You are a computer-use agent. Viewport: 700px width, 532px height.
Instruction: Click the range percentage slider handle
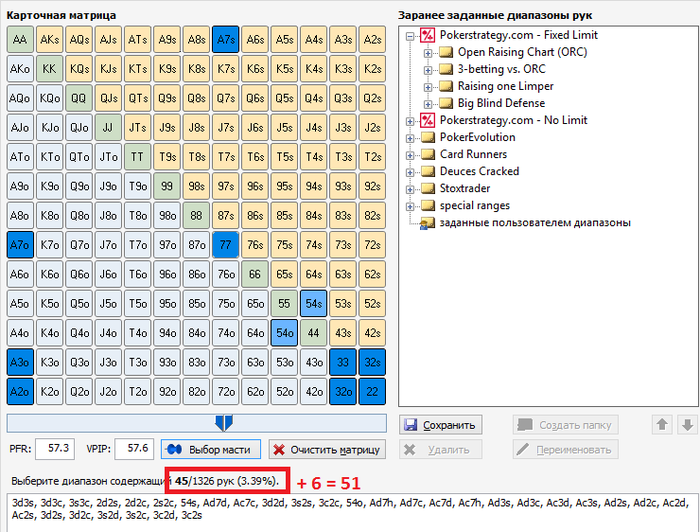tap(224, 423)
